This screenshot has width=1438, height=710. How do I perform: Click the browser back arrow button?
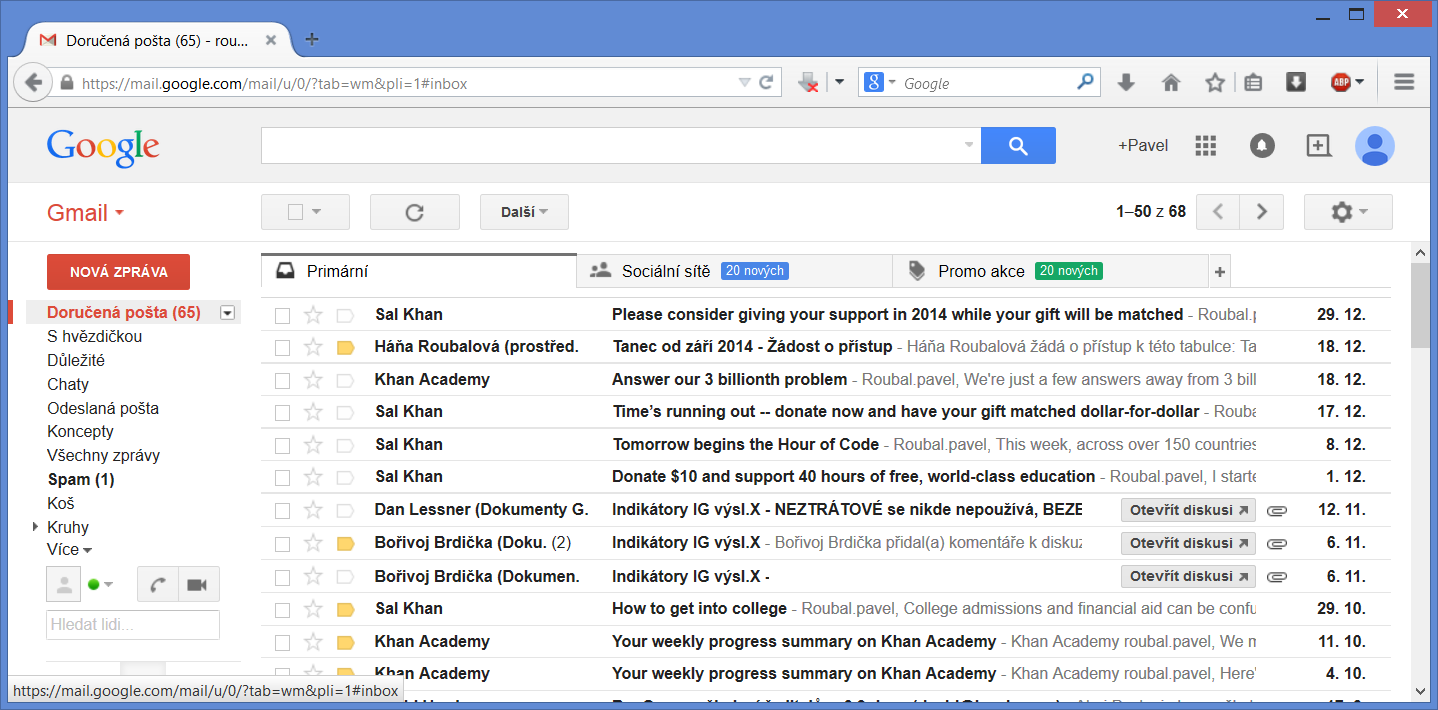pyautogui.click(x=33, y=83)
